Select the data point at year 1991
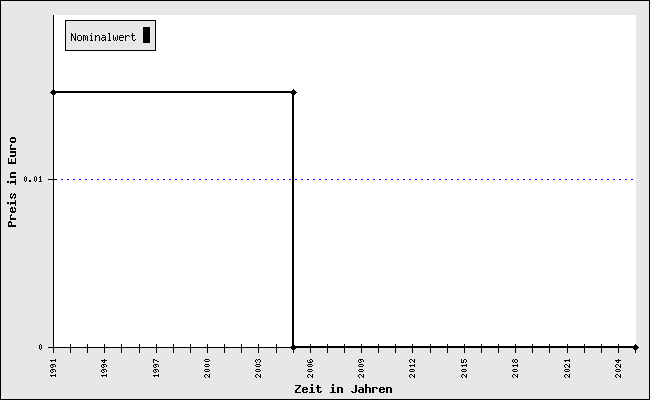Screen dimensions: 650x400 tap(53, 92)
